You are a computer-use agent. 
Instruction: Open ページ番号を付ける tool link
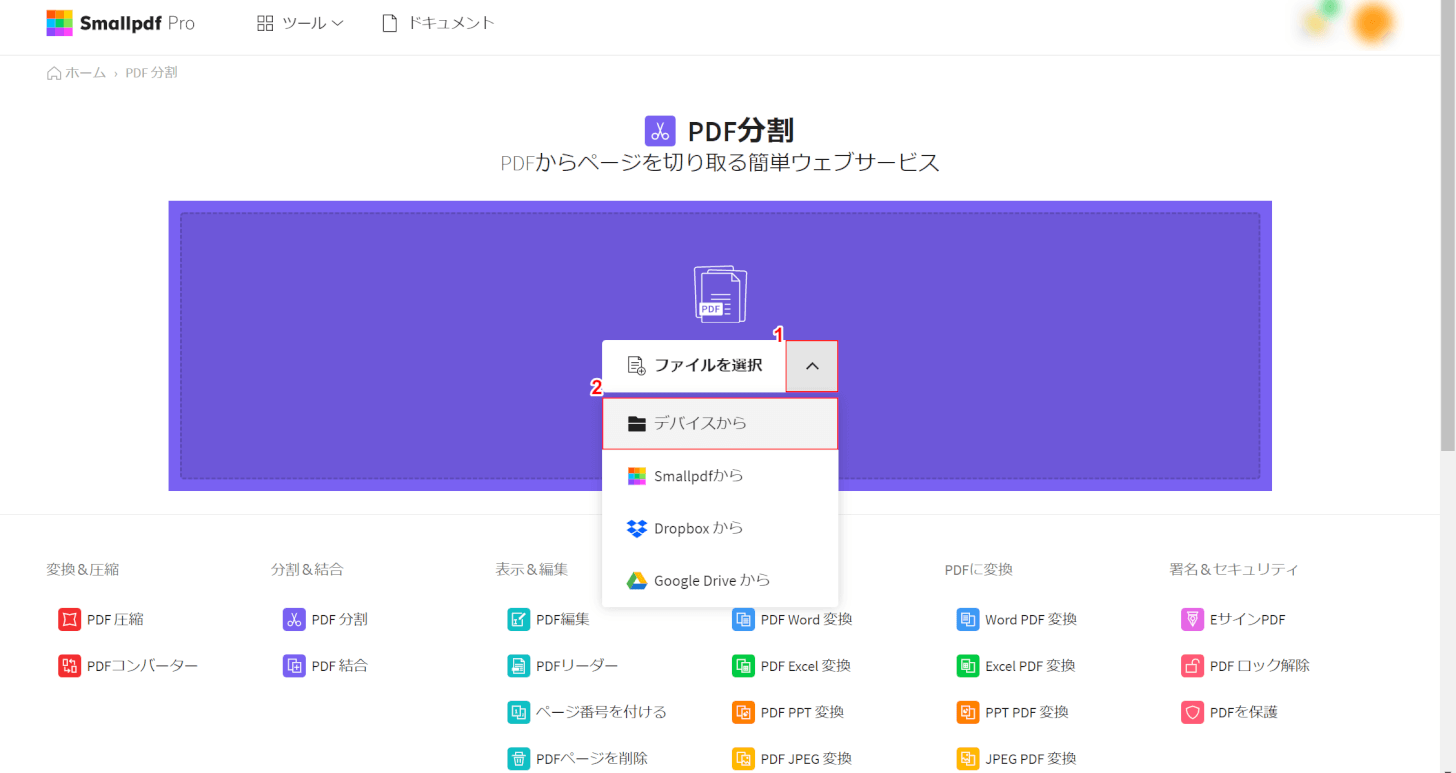pyautogui.click(x=601, y=712)
